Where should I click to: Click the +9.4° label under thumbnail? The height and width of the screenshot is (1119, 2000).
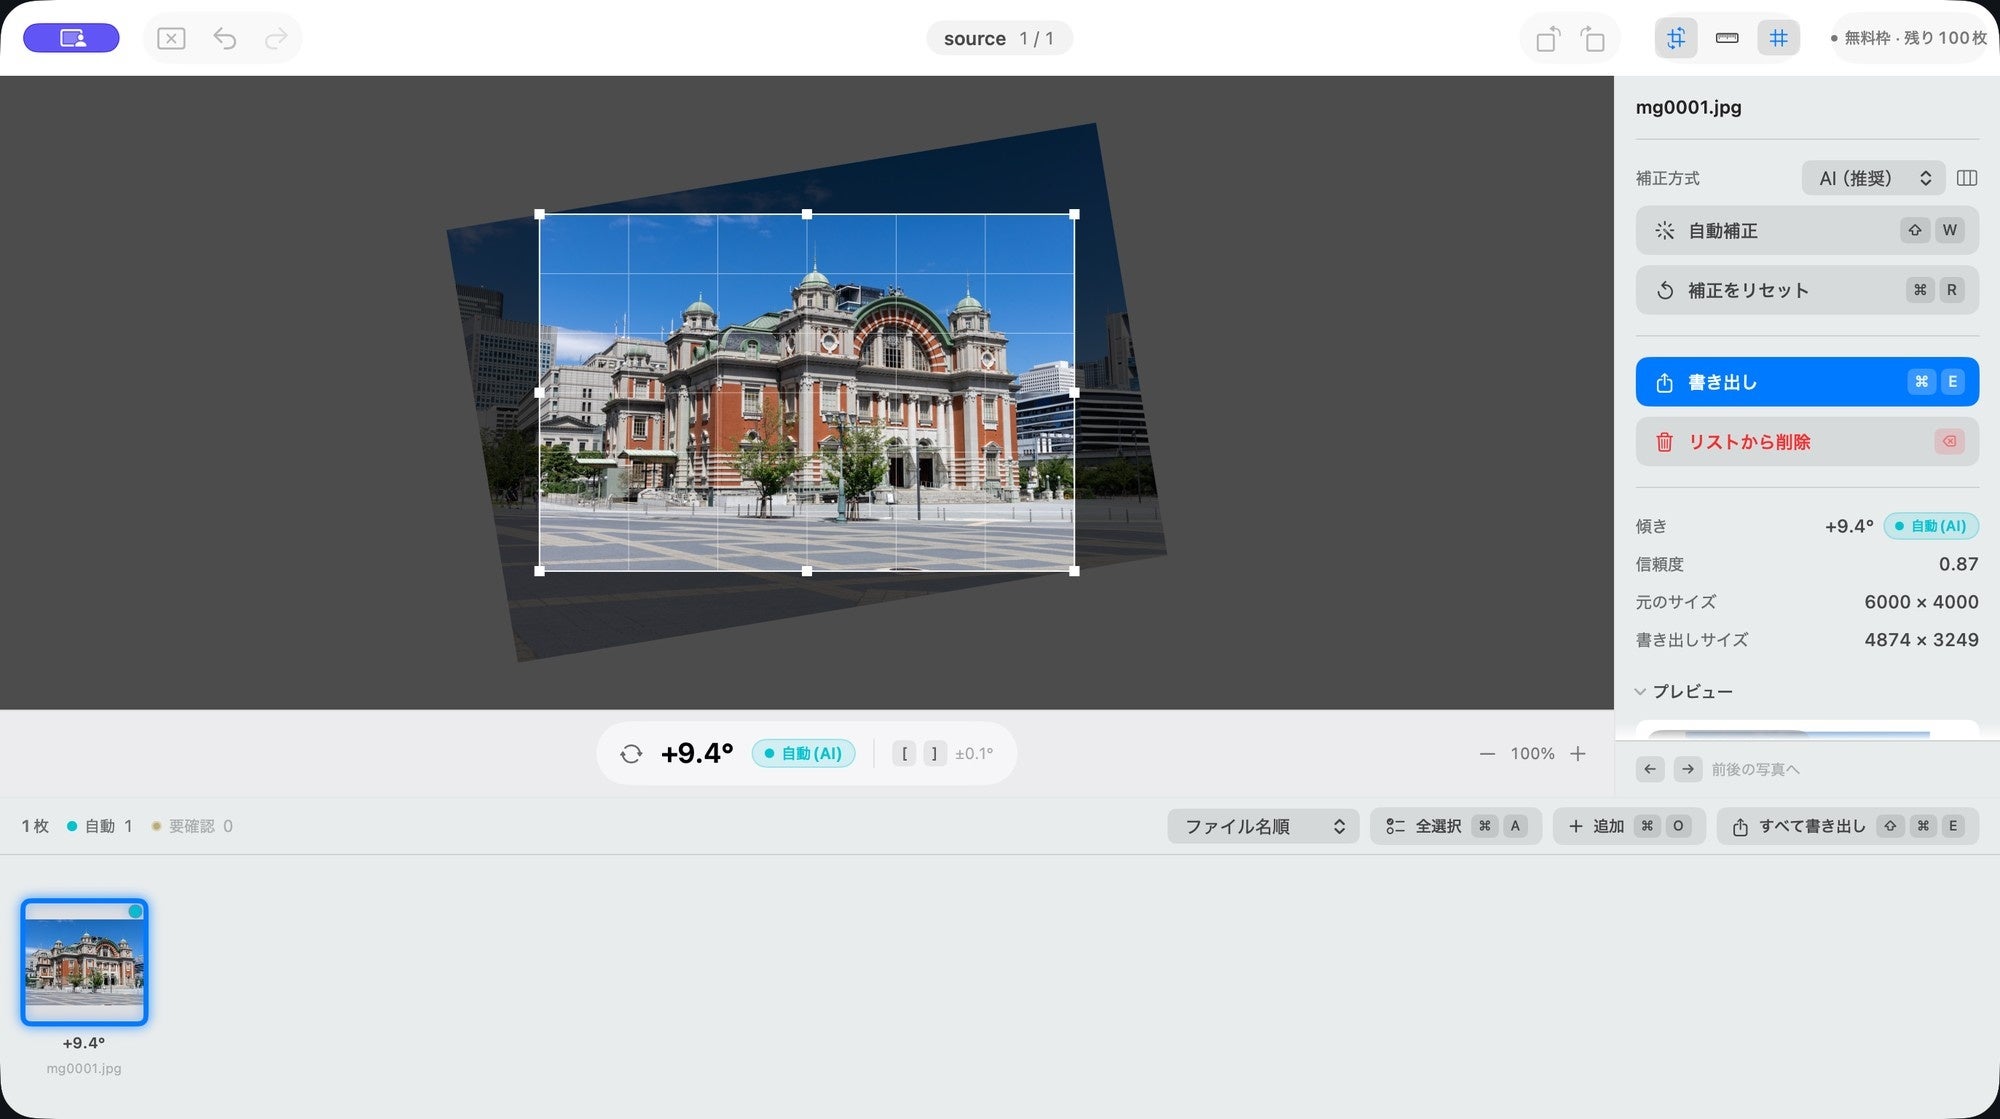84,1043
